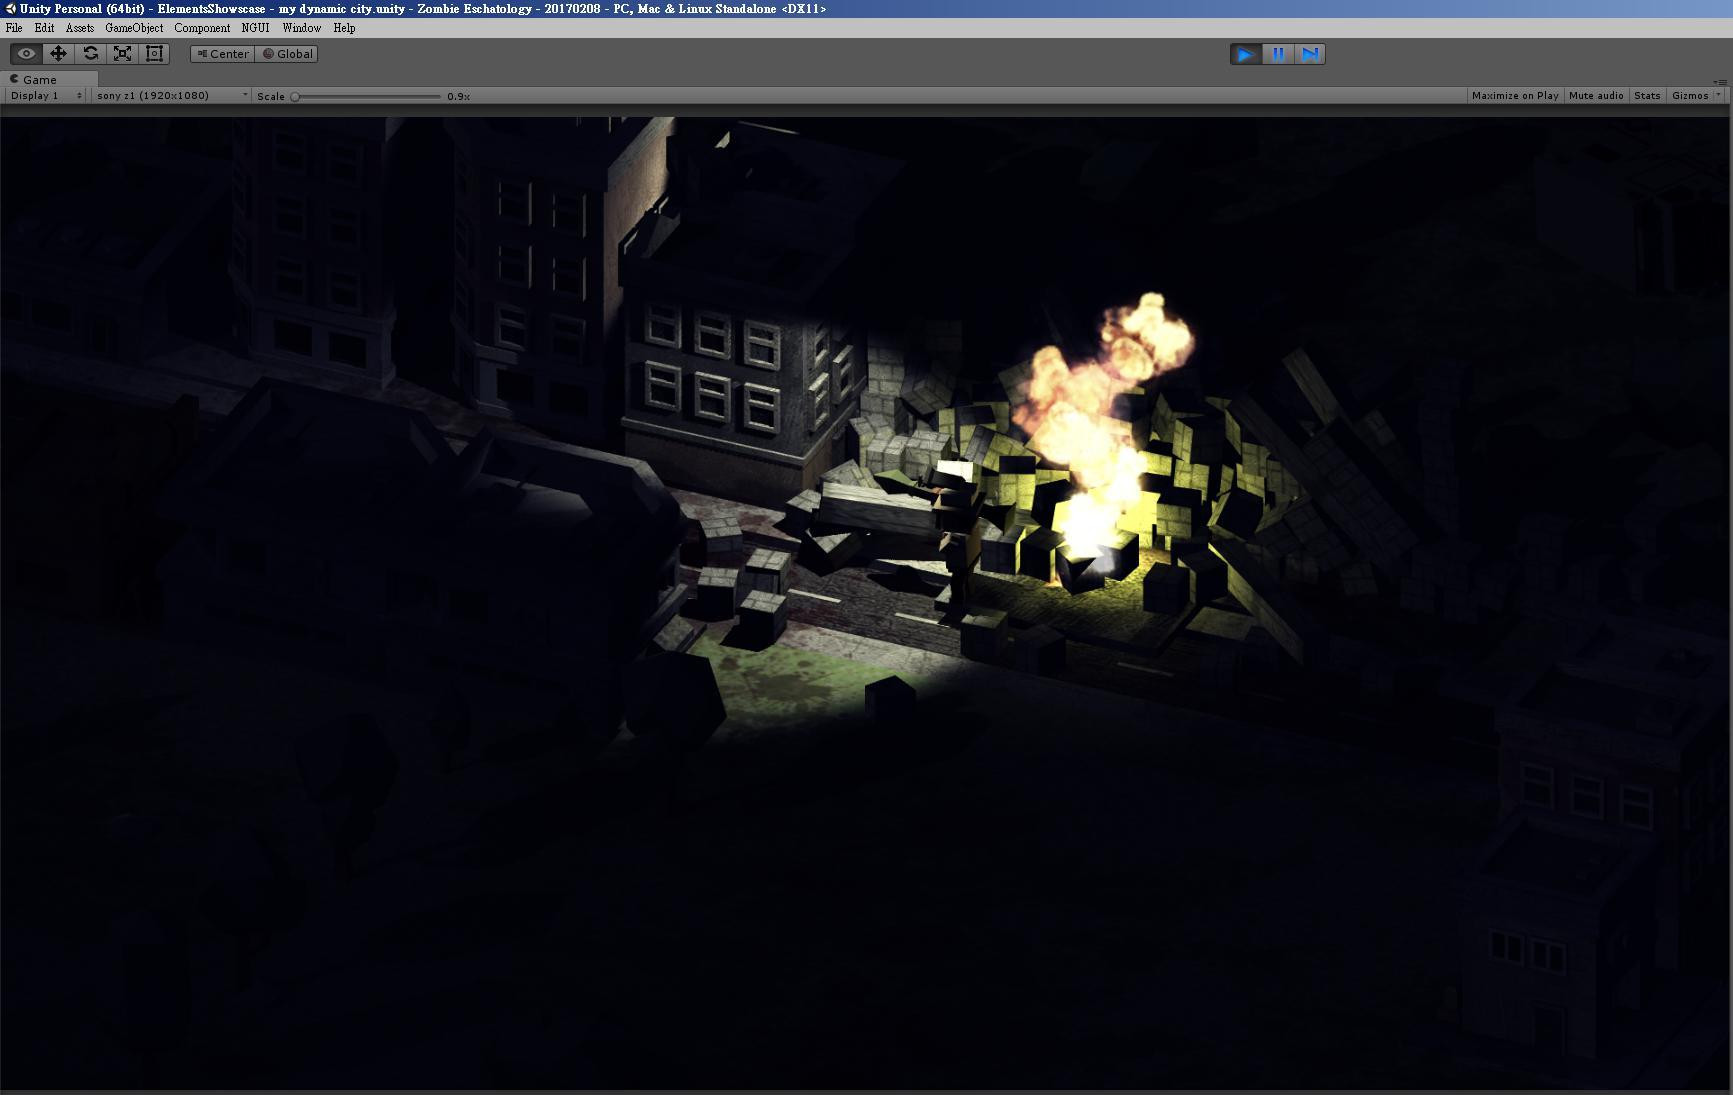Toggle Mute audio in Game view
Image resolution: width=1733 pixels, height=1095 pixels.
click(1596, 96)
